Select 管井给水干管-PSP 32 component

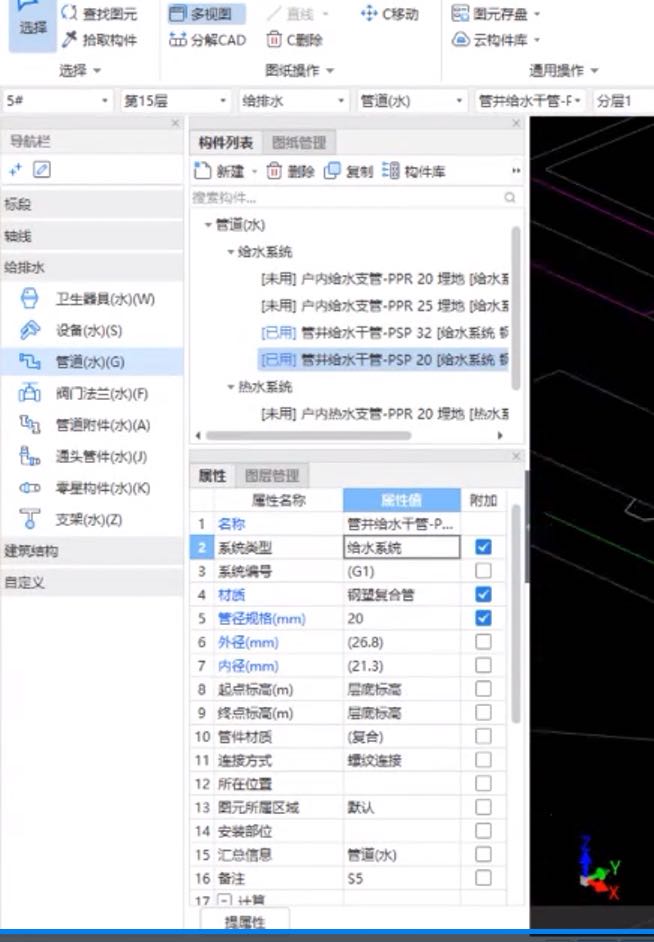tap(384, 333)
